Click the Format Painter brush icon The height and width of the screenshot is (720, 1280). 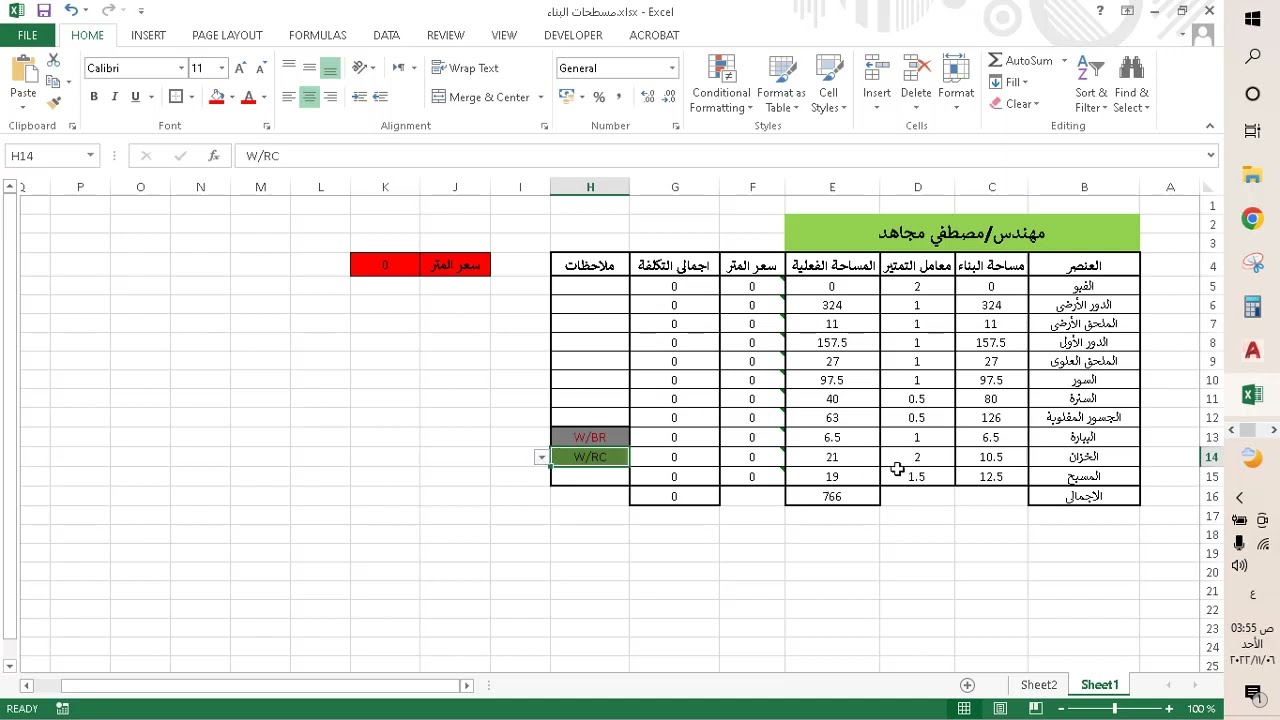coord(53,101)
